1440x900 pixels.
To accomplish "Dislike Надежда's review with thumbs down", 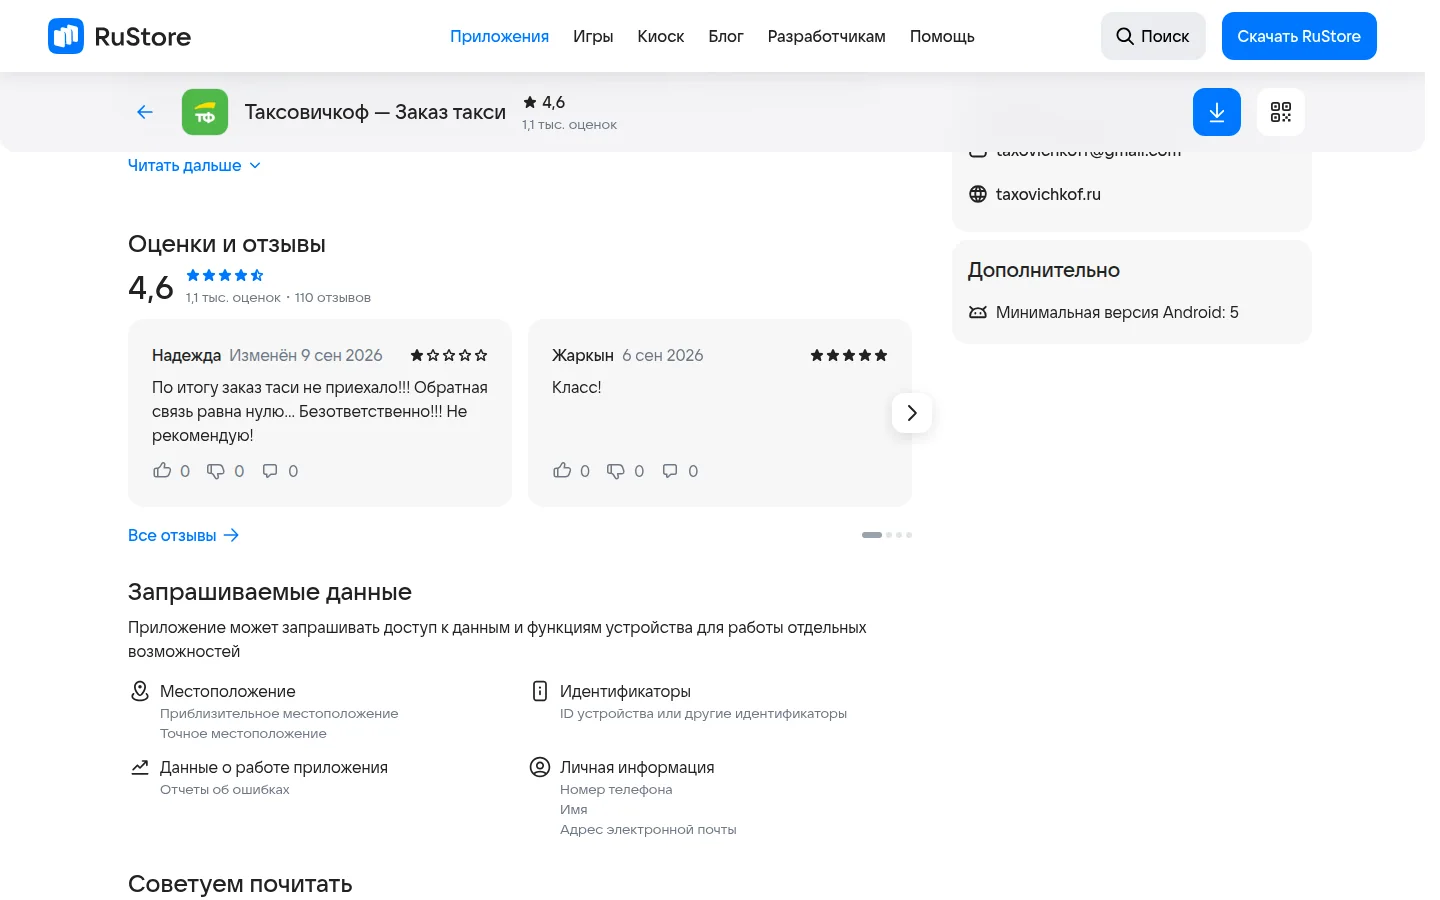I will (x=216, y=471).
